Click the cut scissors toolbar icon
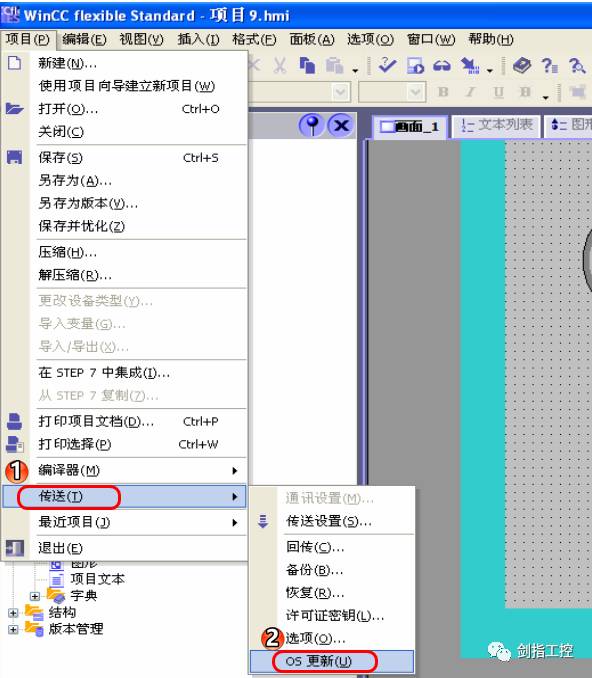 (280, 66)
